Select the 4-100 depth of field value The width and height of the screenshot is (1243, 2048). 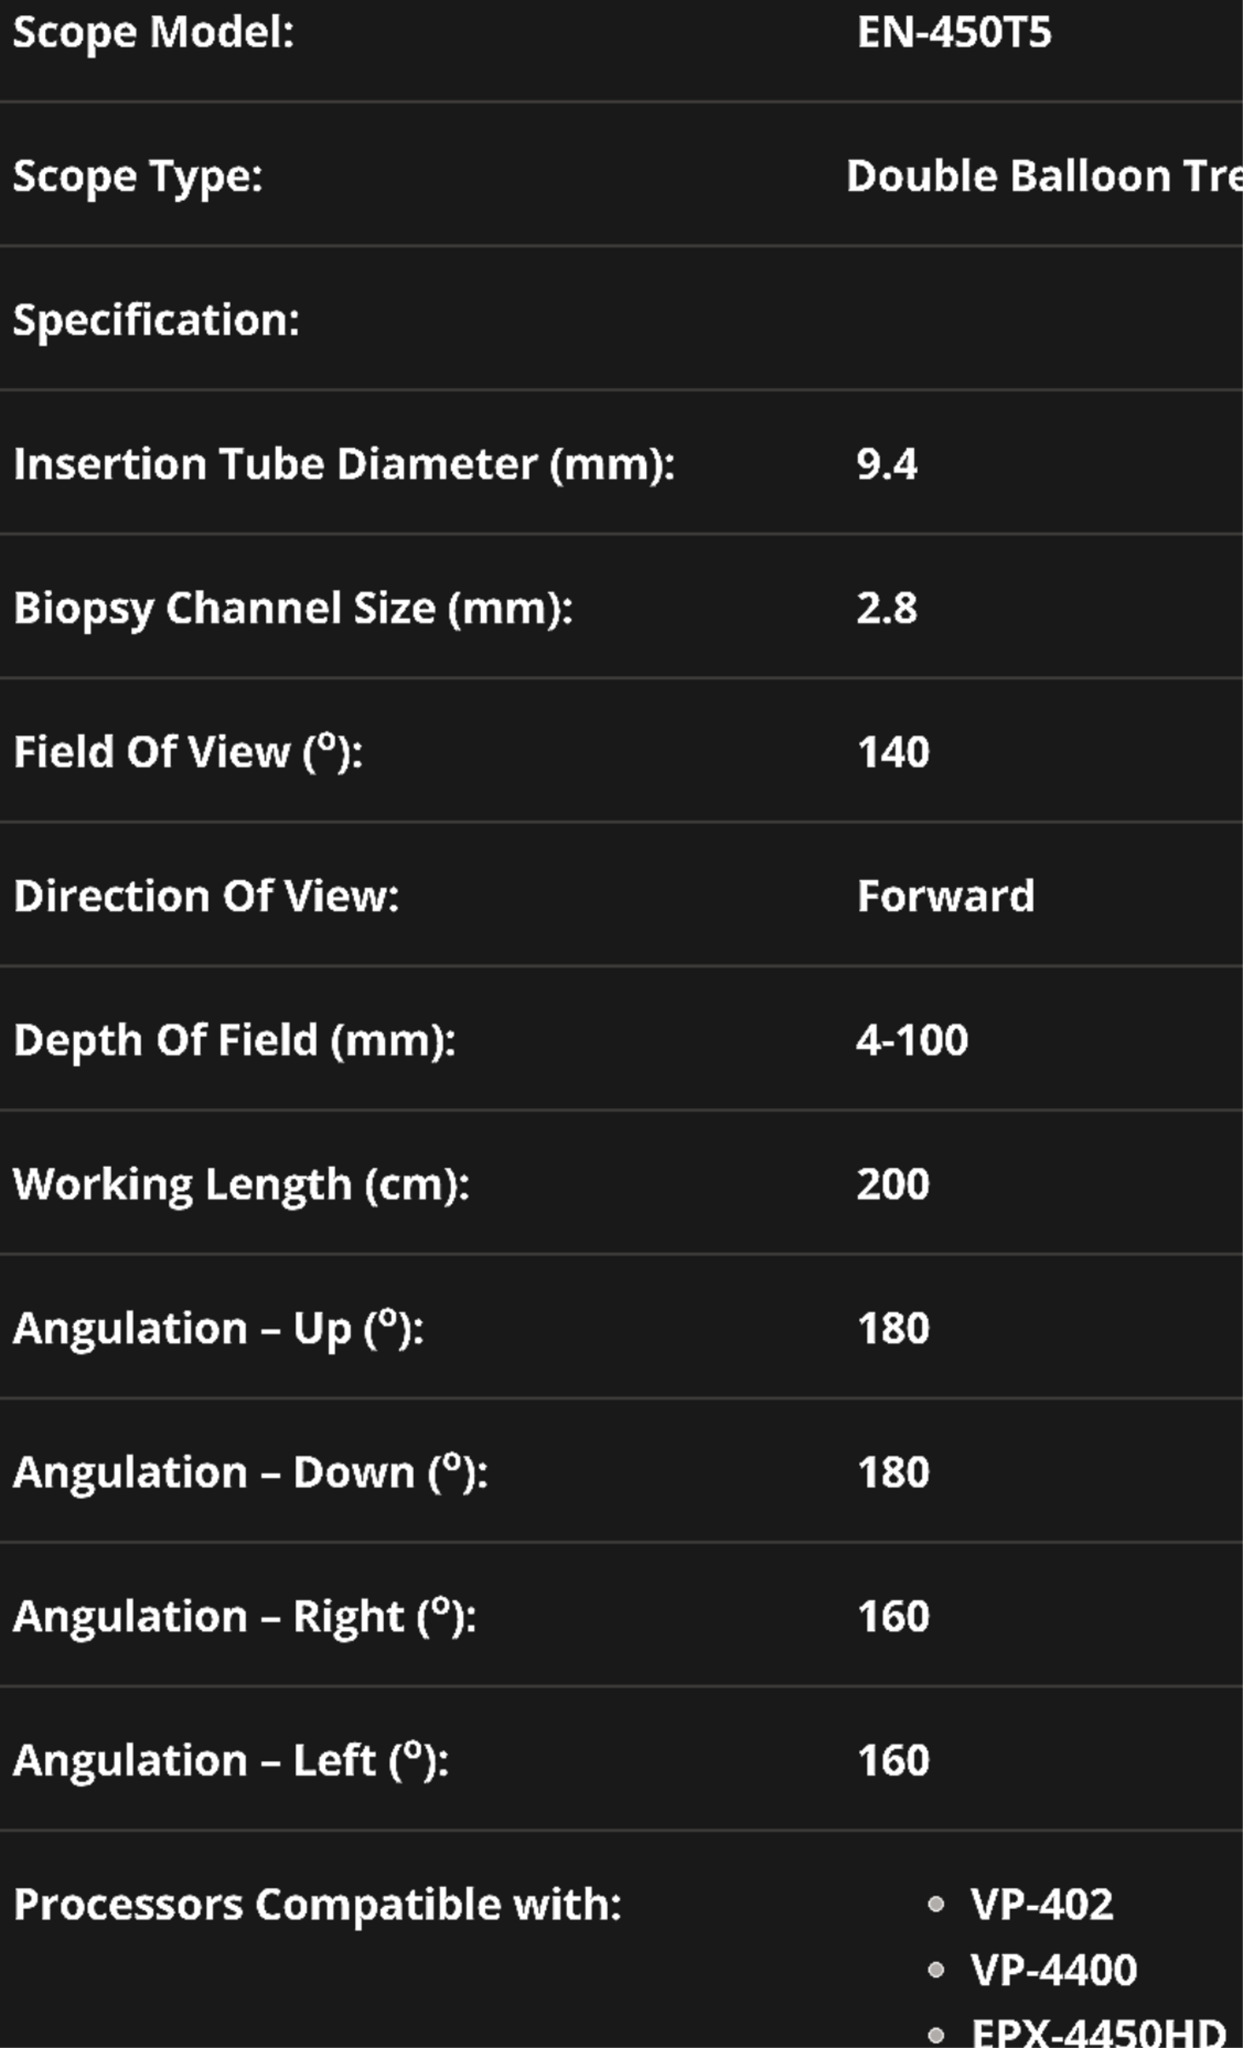click(x=912, y=1040)
